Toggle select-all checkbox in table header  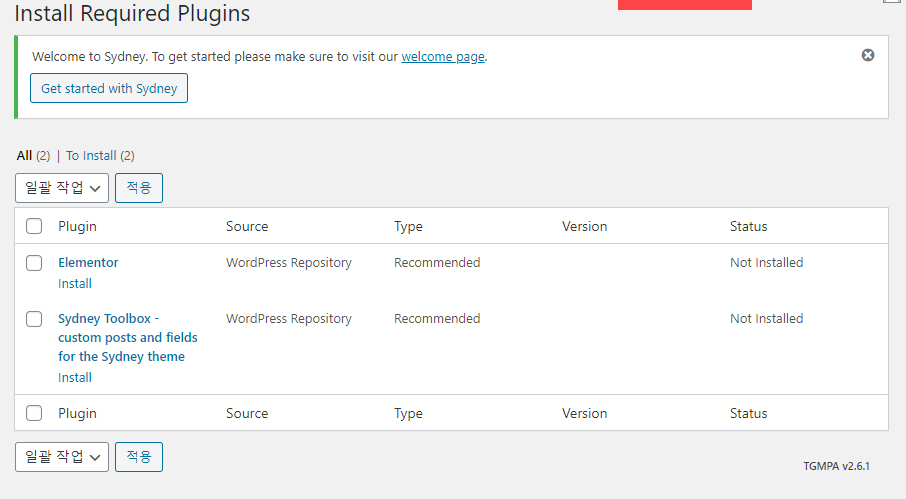coord(34,226)
